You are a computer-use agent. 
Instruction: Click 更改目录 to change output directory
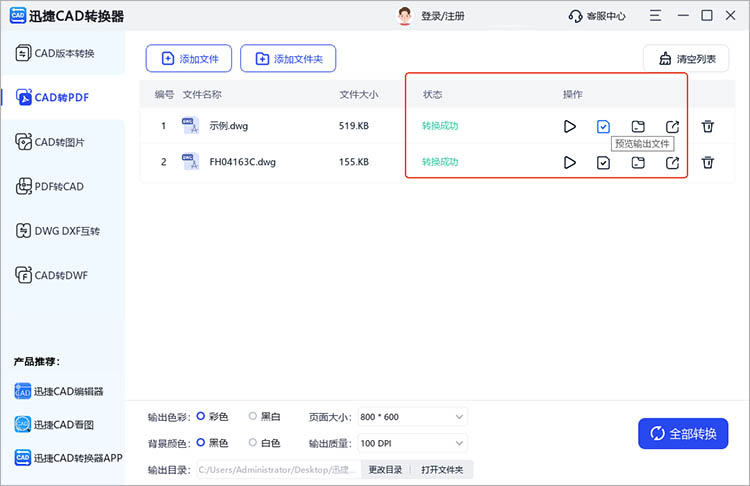tap(385, 470)
